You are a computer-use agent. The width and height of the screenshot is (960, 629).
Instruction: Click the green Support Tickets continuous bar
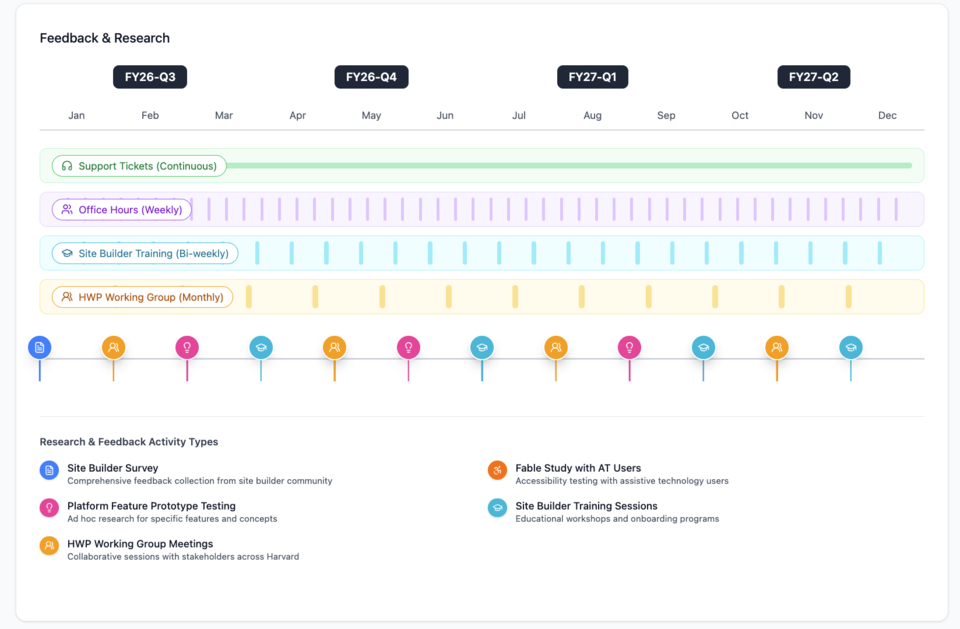click(x=569, y=166)
